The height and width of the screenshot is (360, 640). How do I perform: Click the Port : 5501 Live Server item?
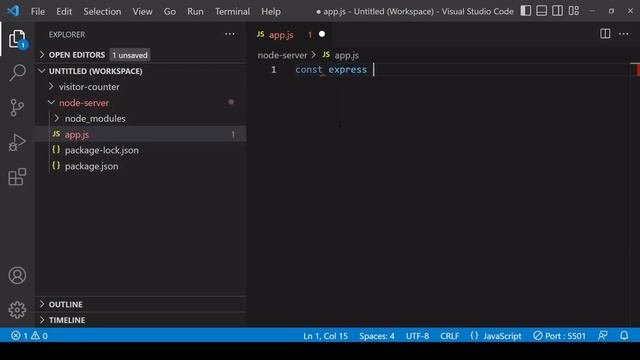coord(560,336)
